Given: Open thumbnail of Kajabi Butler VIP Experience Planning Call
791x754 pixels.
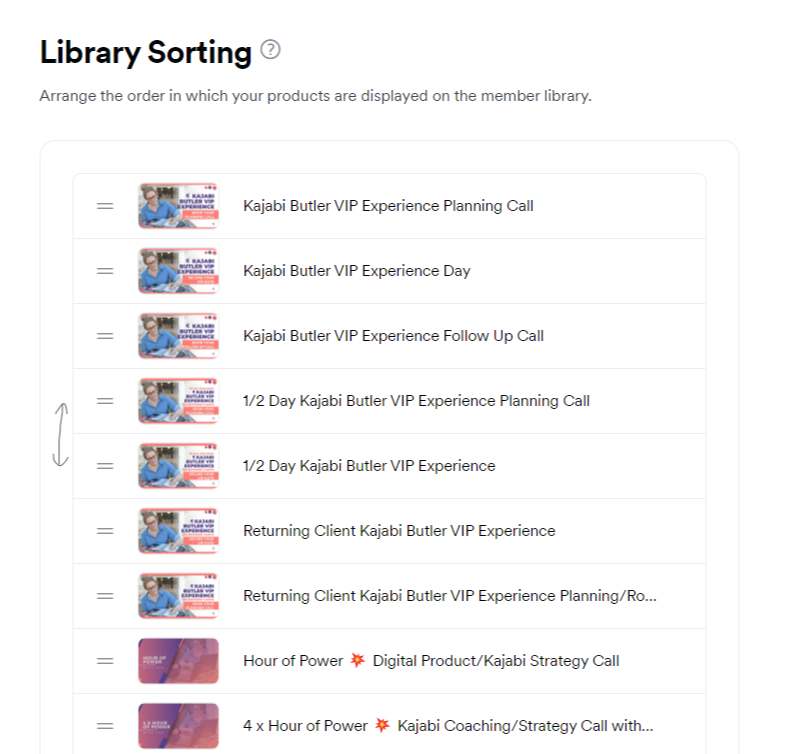Looking at the screenshot, I should click(179, 206).
